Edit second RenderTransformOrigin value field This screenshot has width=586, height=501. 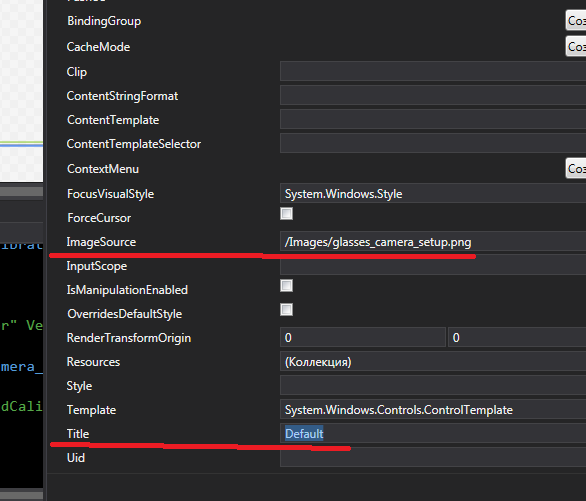(517, 337)
